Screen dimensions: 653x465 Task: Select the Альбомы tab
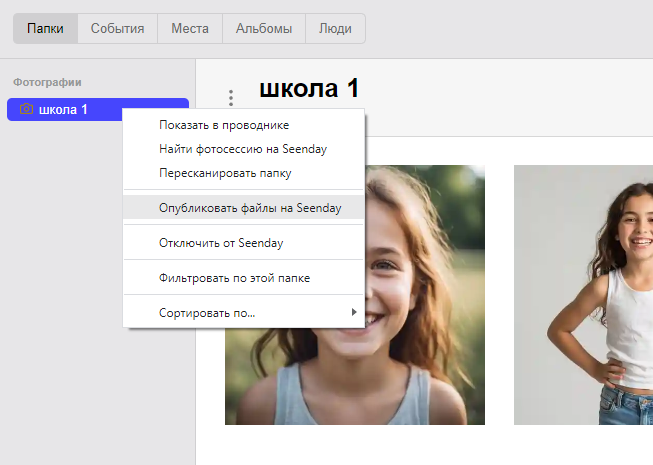[x=263, y=29]
